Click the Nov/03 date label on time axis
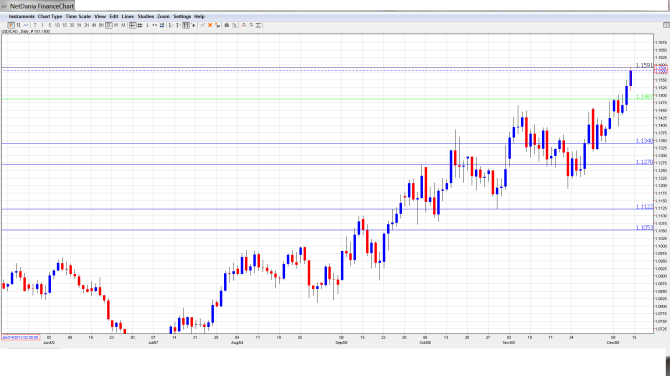This screenshot has height=376, width=670. (x=508, y=343)
